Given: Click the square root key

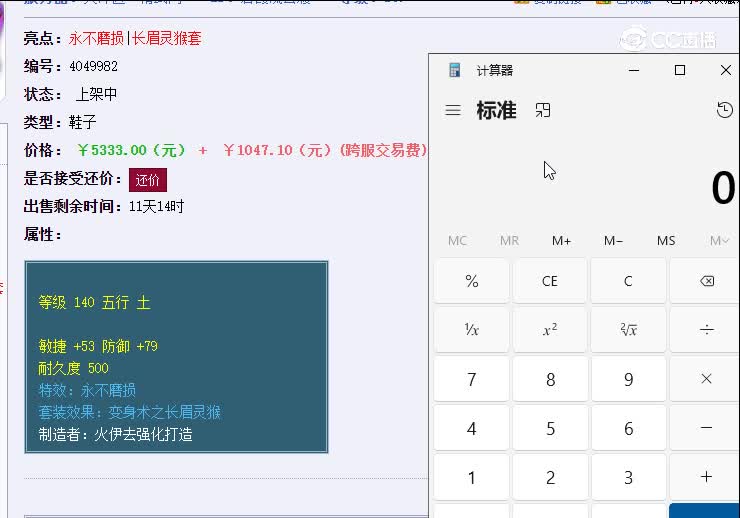Looking at the screenshot, I should coord(628,329).
